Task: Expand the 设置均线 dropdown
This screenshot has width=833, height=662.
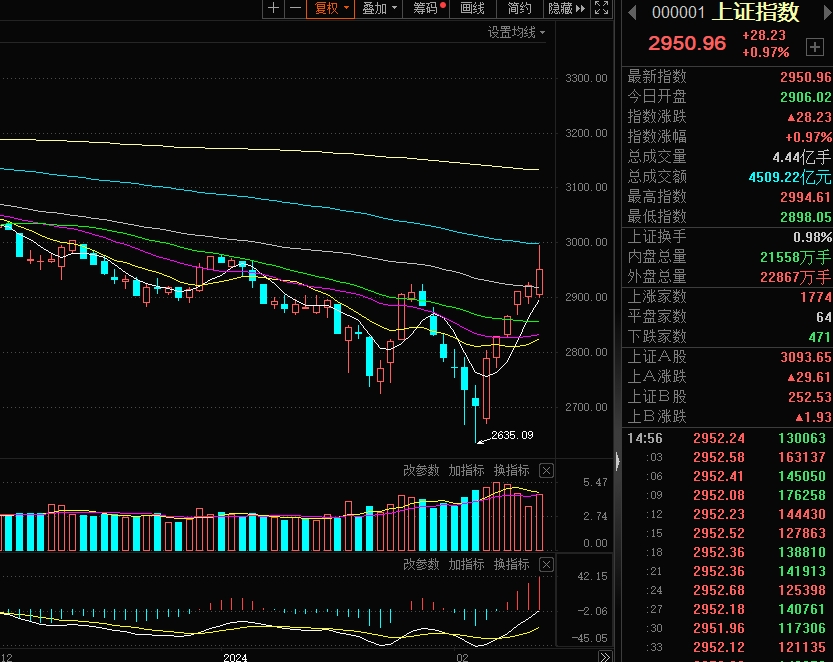Action: point(516,32)
